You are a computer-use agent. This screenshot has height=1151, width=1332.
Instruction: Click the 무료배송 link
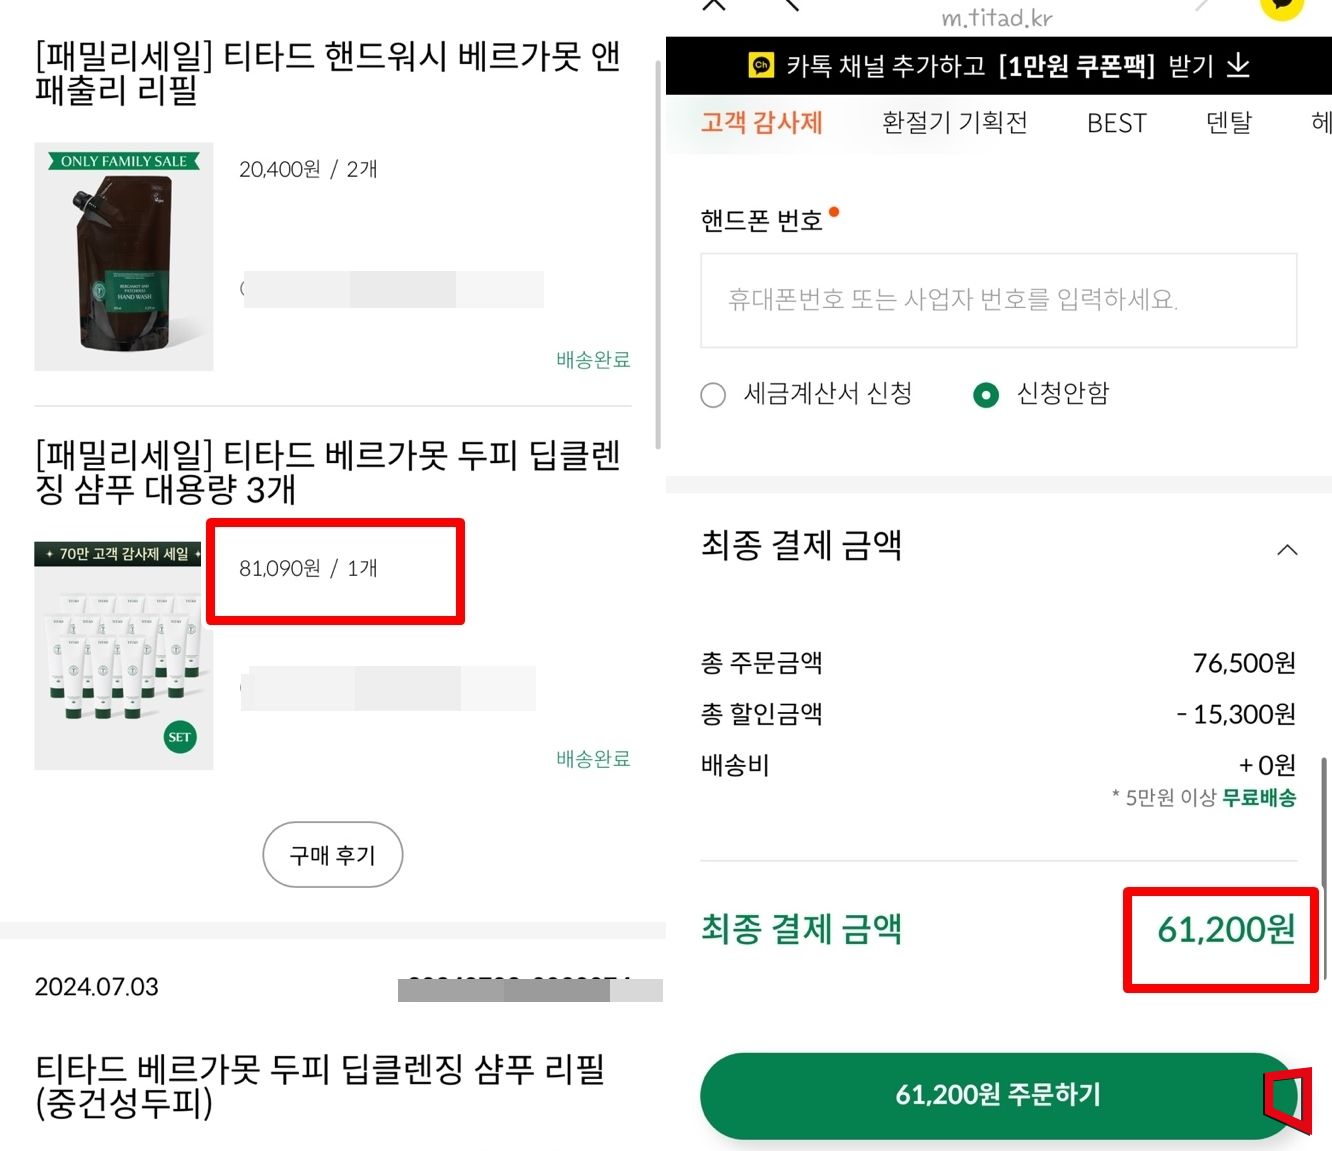(1259, 799)
